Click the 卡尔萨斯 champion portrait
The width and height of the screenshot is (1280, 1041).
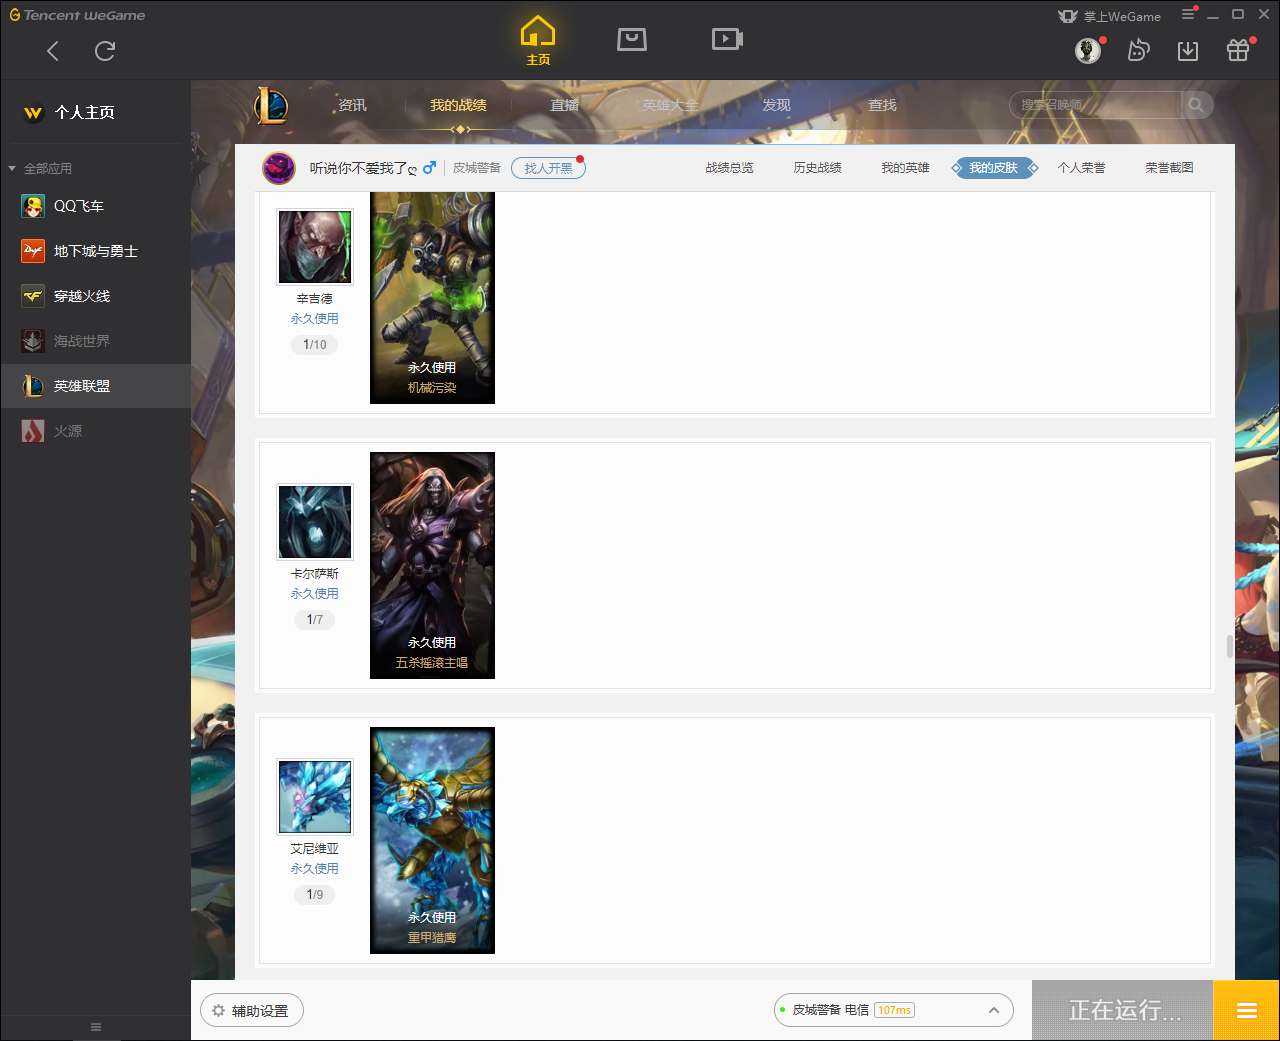coord(315,522)
